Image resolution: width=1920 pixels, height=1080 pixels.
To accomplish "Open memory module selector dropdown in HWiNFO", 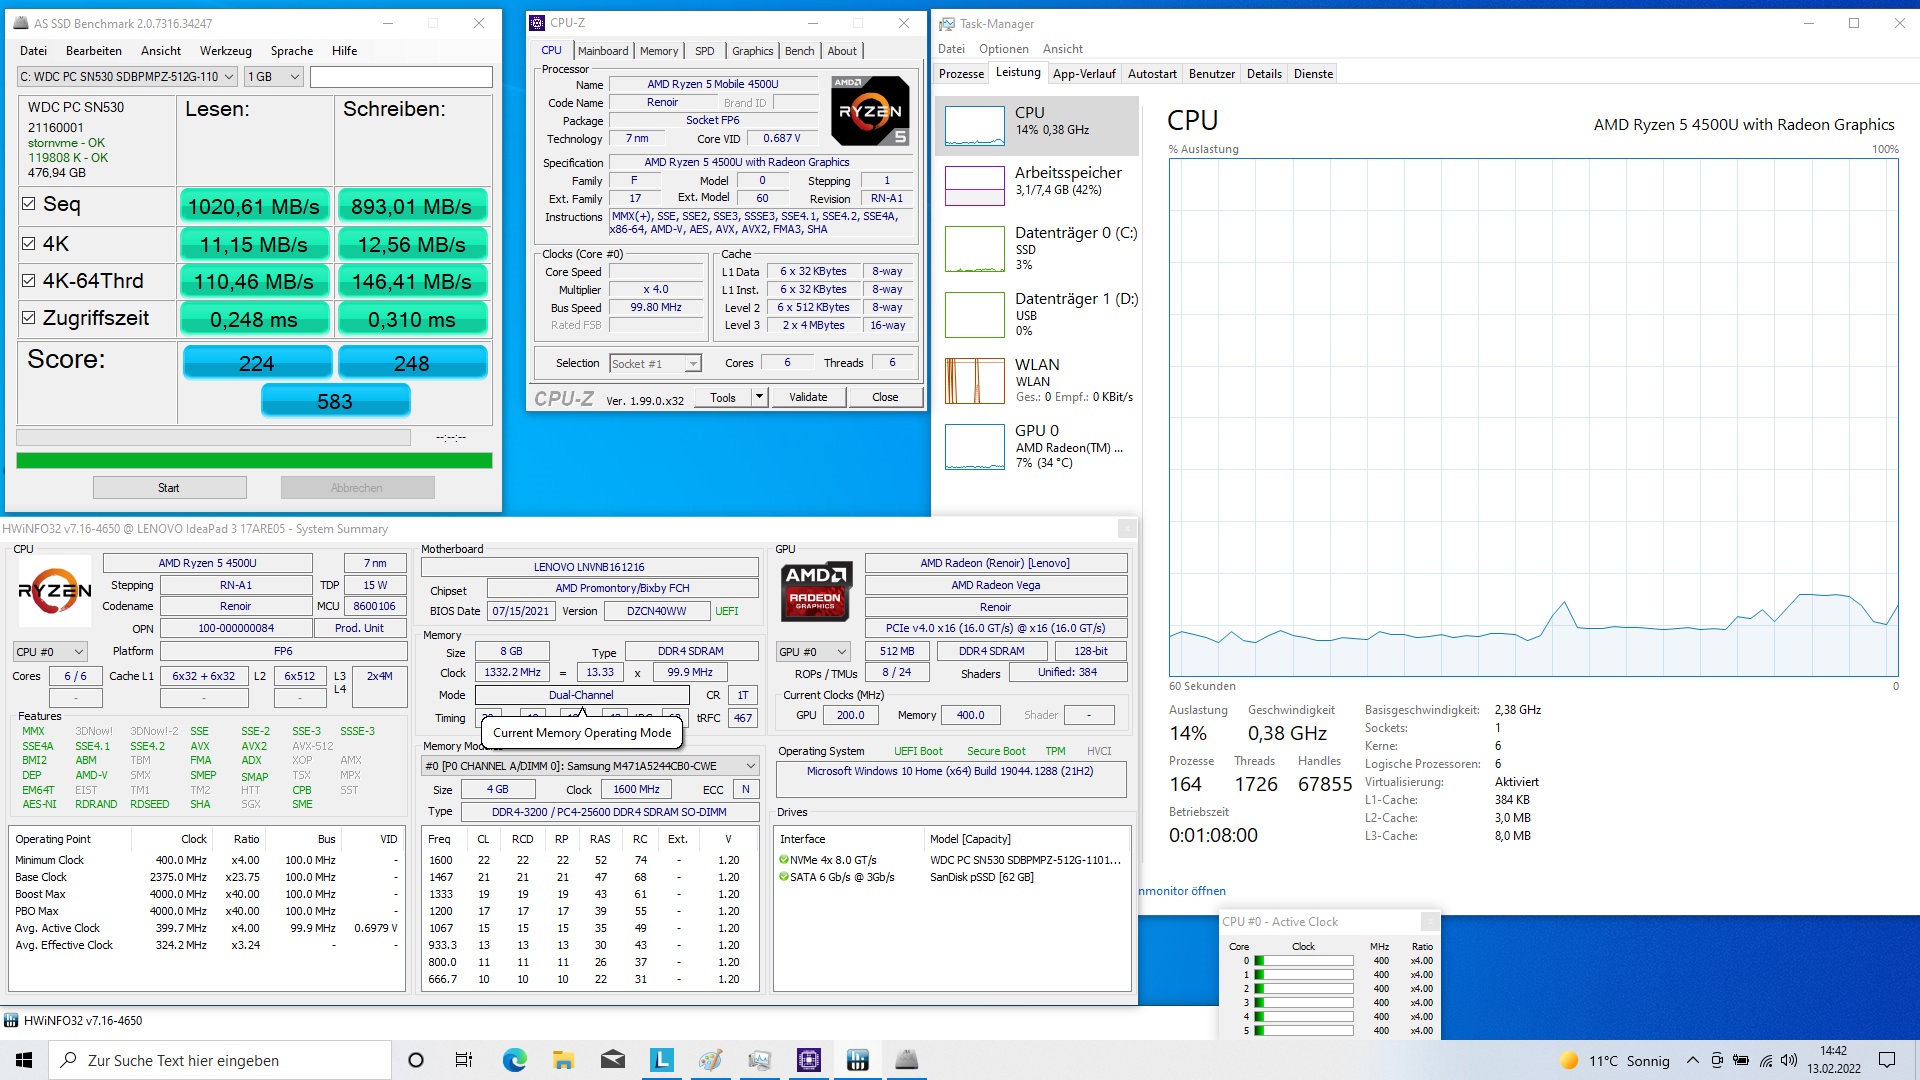I will tap(590, 766).
